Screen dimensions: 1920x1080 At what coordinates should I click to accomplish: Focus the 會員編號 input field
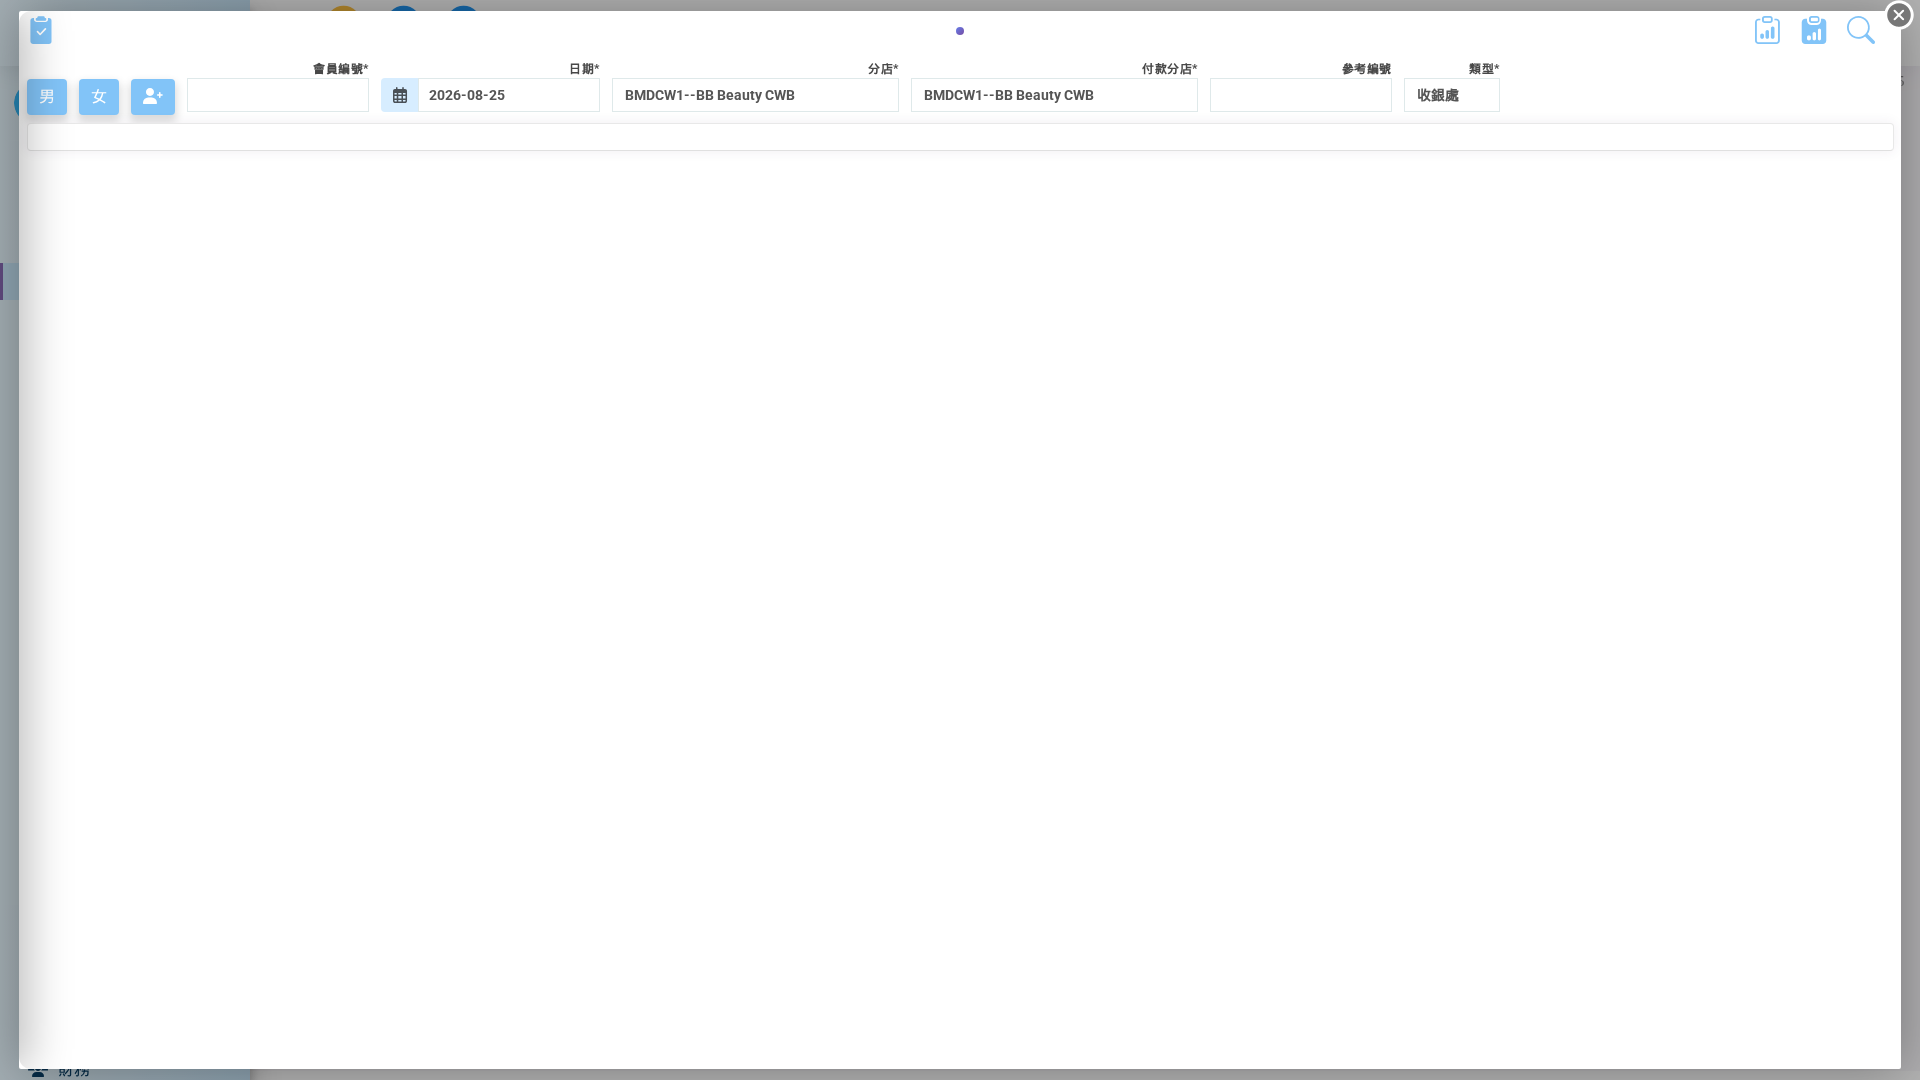coord(278,95)
